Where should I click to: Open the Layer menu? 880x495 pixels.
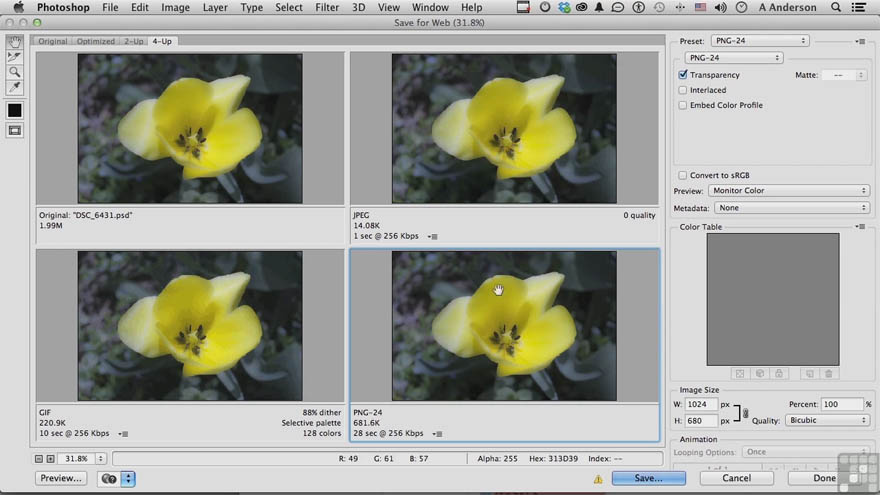215,7
